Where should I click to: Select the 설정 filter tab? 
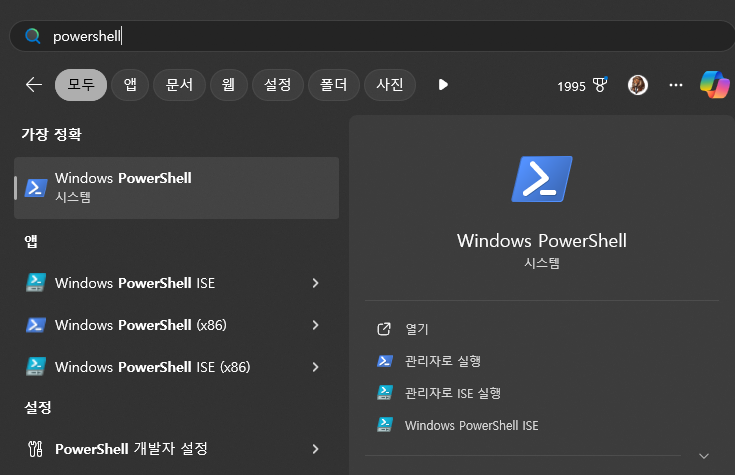278,85
